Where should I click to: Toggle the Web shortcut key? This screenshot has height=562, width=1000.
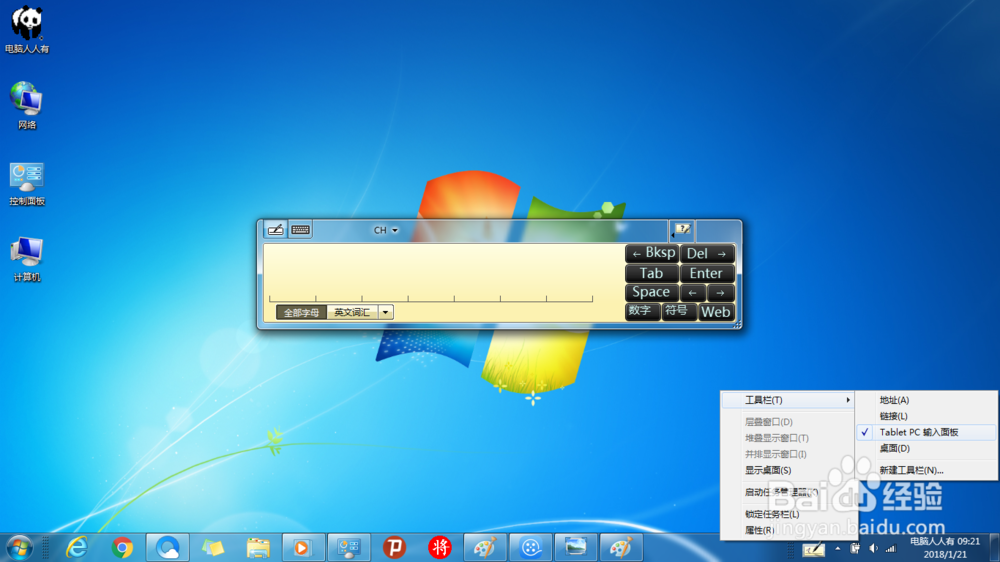716,312
